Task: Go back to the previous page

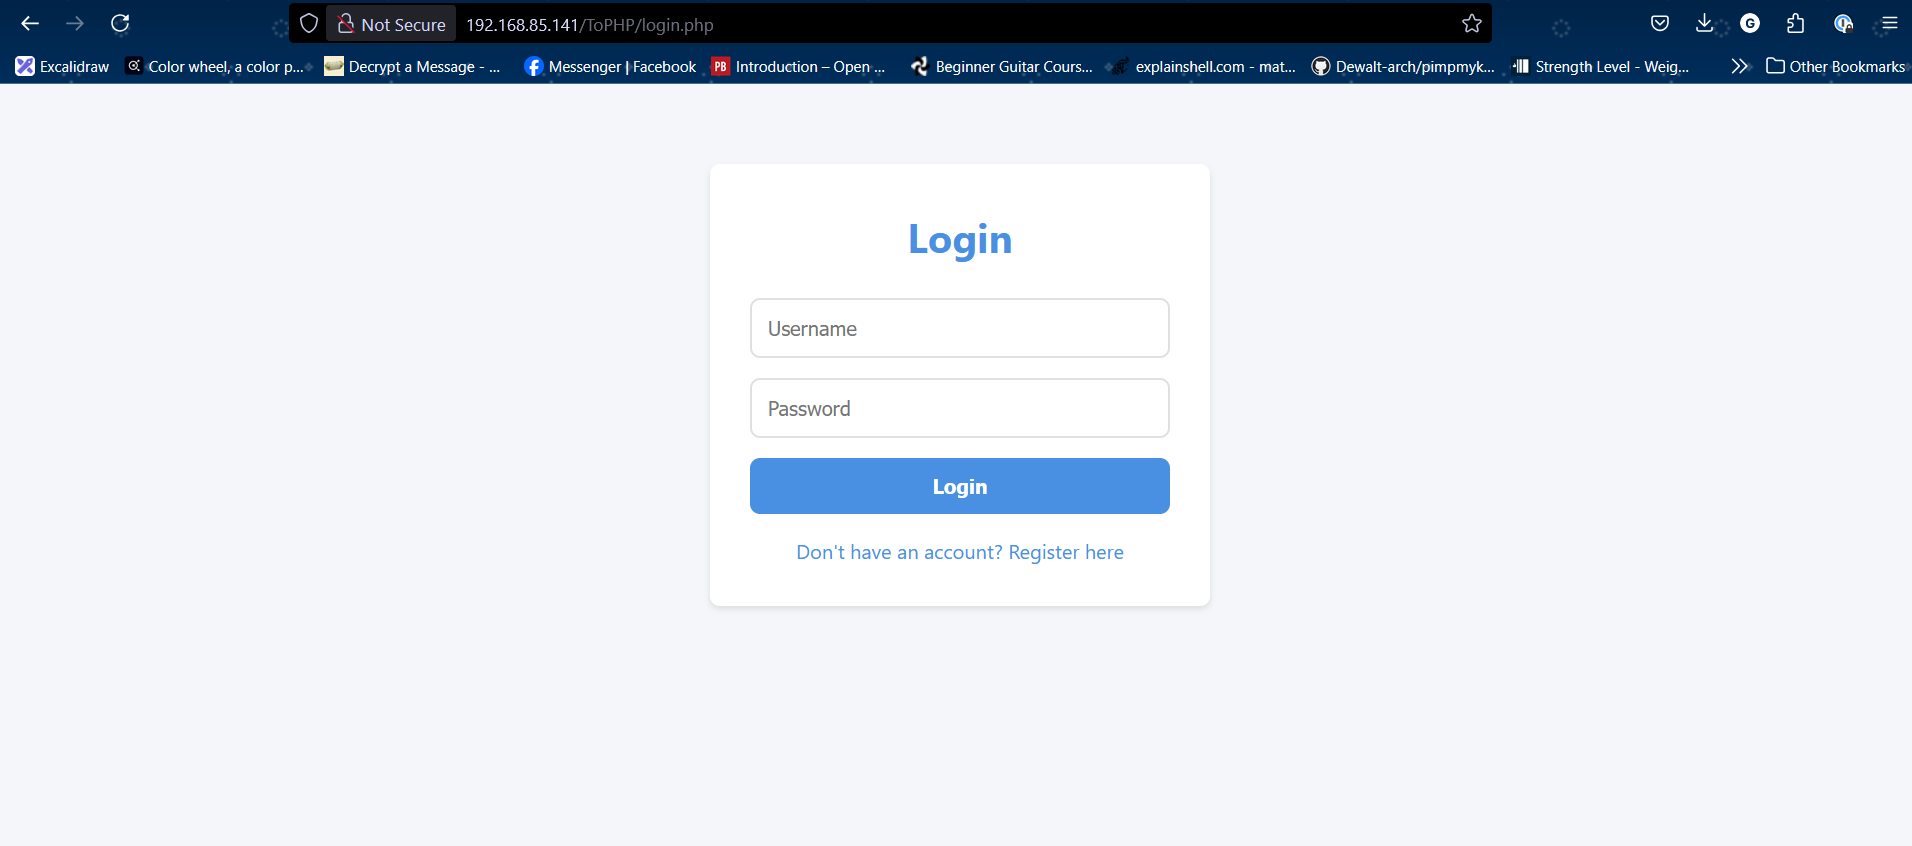Action: pos(30,23)
